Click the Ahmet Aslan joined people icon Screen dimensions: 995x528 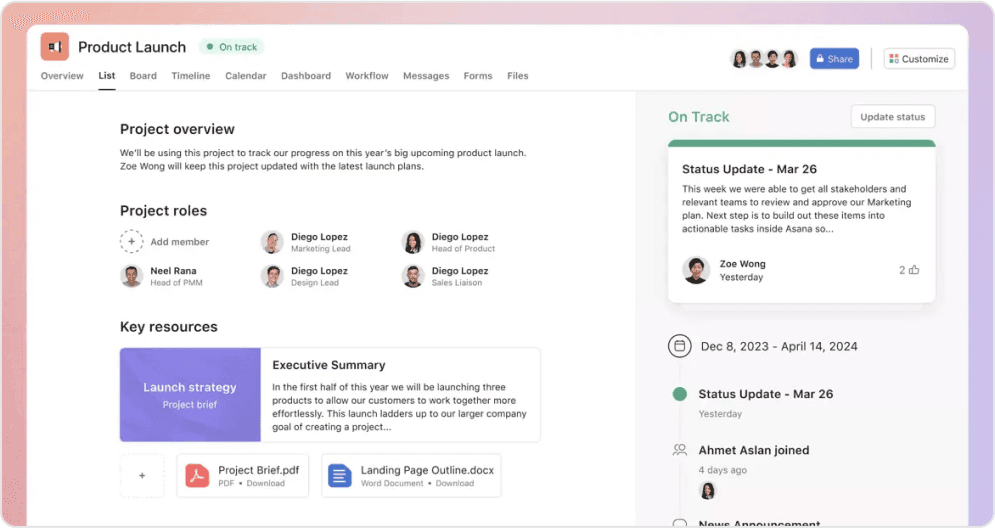point(680,450)
